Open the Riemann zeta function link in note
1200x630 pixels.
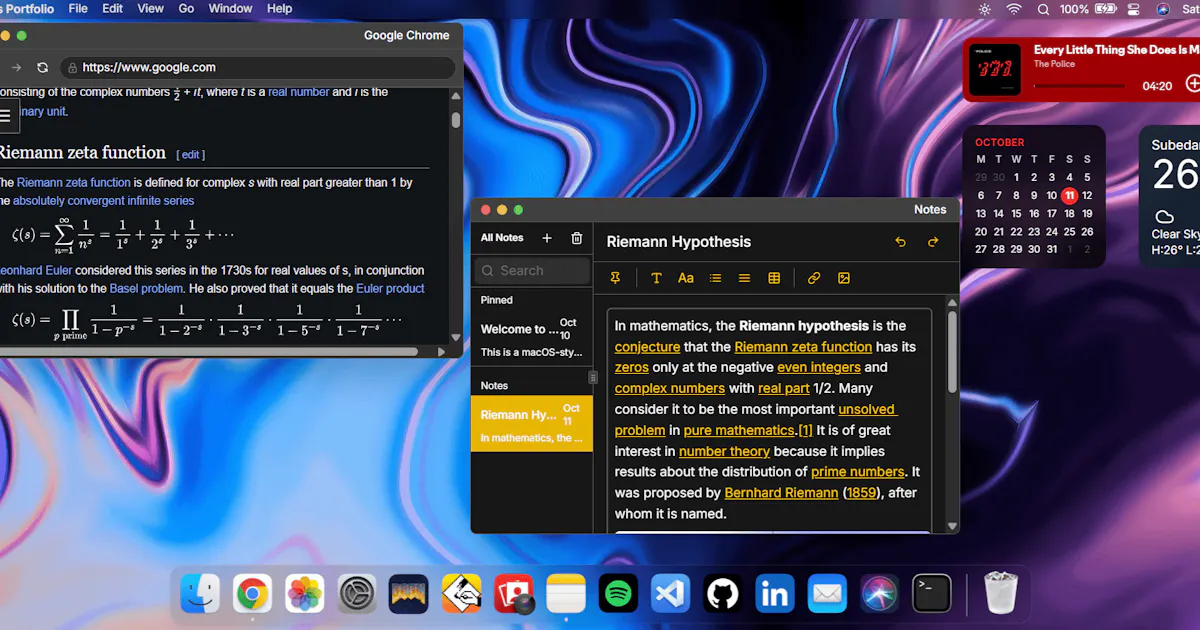803,347
